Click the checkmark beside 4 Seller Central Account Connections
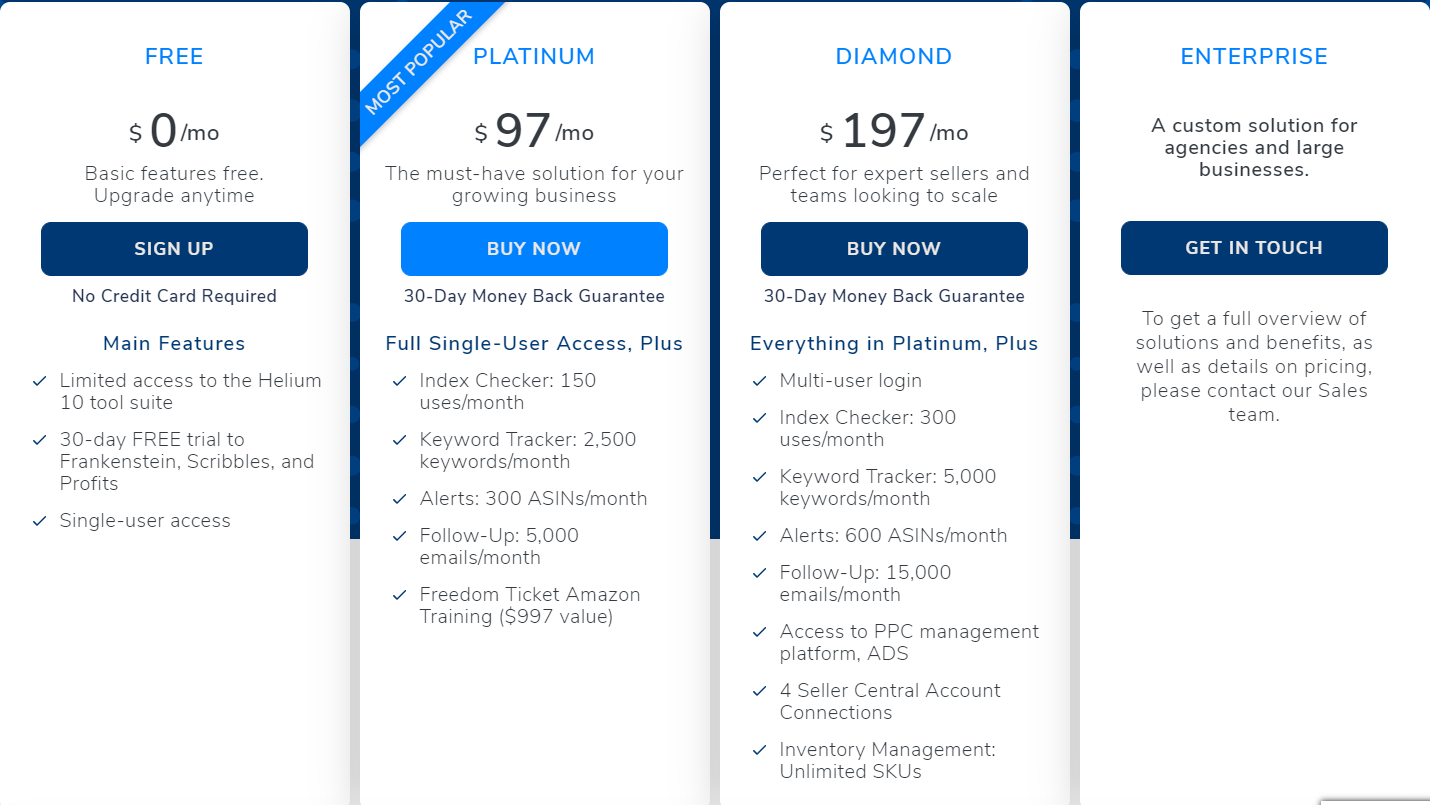 coord(760,691)
